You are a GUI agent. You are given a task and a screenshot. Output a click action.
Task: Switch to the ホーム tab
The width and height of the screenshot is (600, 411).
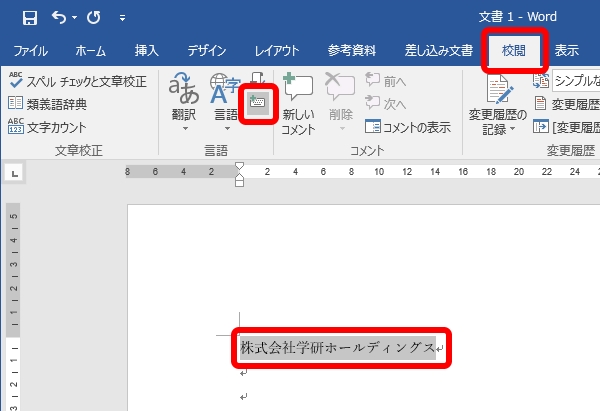[90, 51]
